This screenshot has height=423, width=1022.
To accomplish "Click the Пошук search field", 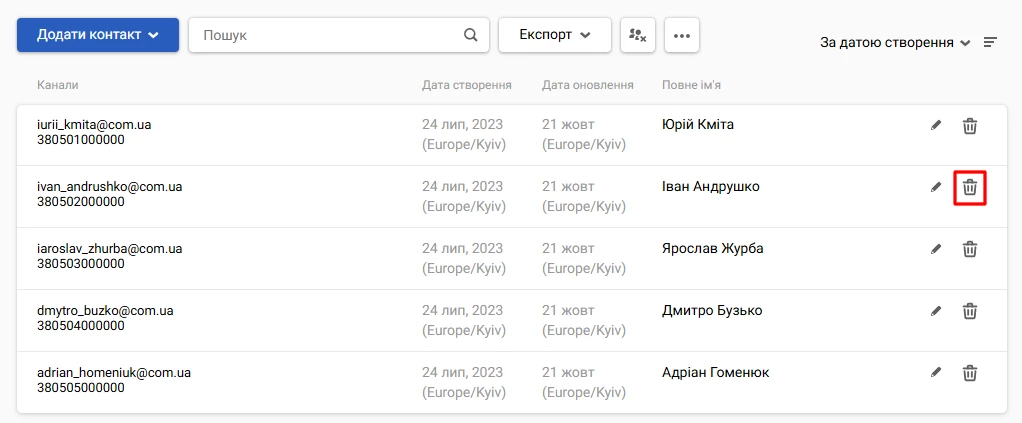I will pos(339,35).
